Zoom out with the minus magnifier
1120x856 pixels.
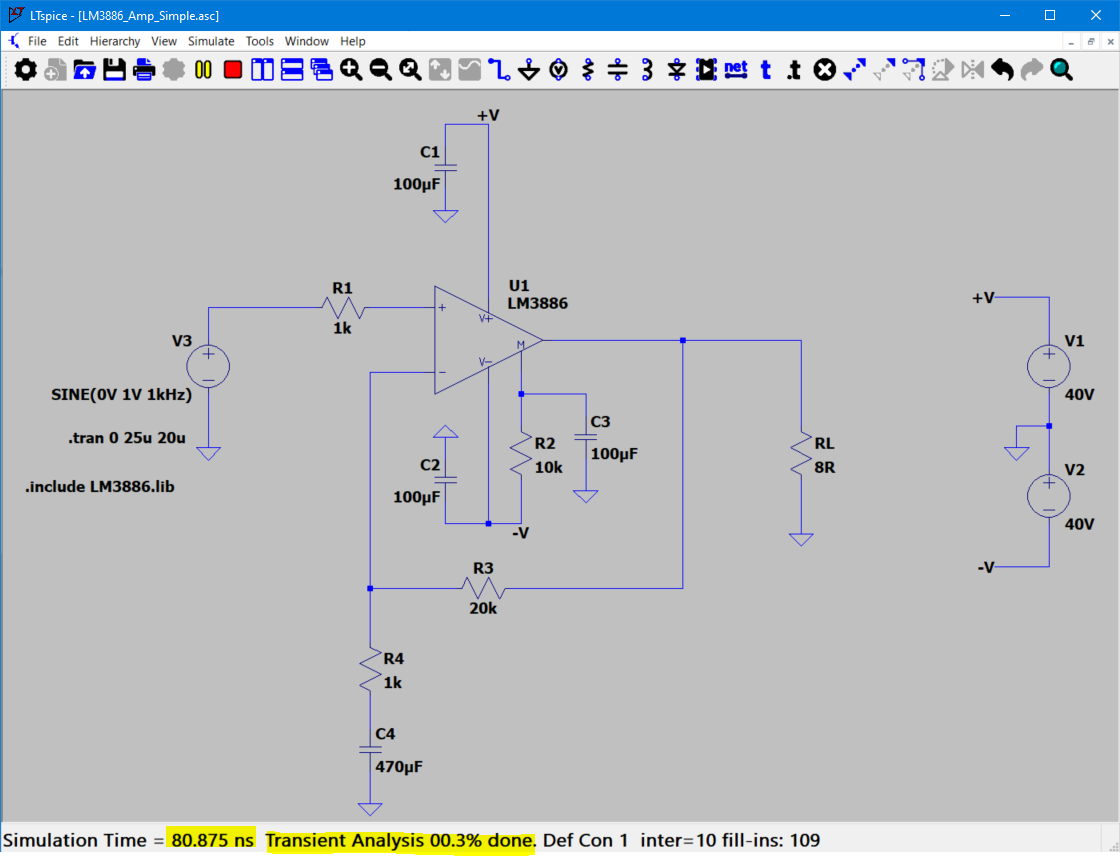[x=381, y=69]
